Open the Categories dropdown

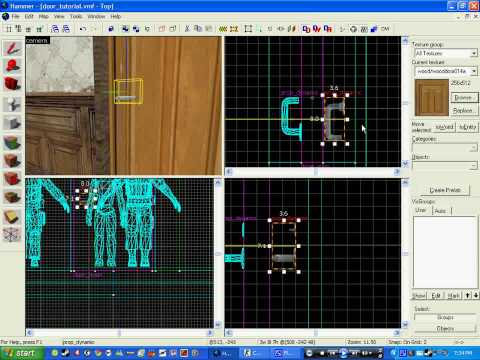pyautogui.click(x=474, y=148)
